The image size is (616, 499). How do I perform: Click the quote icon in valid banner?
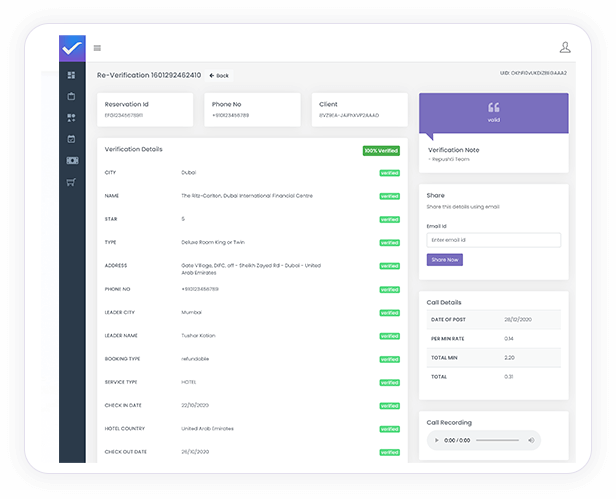pyautogui.click(x=494, y=107)
